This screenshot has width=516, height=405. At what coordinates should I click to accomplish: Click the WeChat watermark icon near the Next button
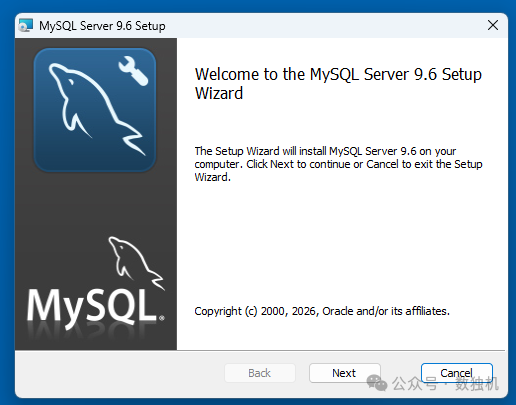coord(377,383)
